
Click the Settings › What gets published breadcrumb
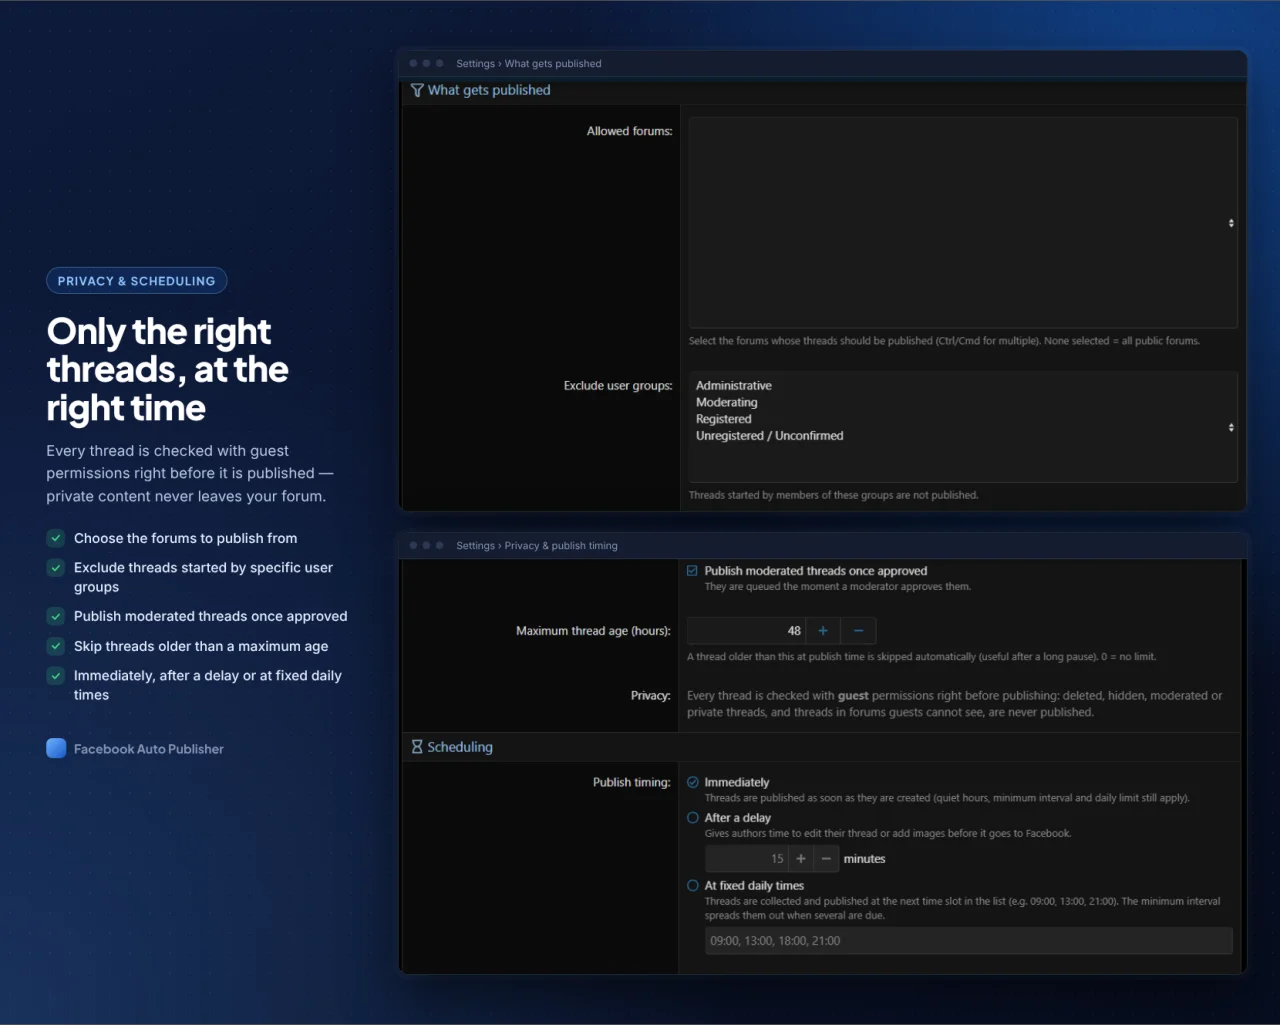[529, 64]
